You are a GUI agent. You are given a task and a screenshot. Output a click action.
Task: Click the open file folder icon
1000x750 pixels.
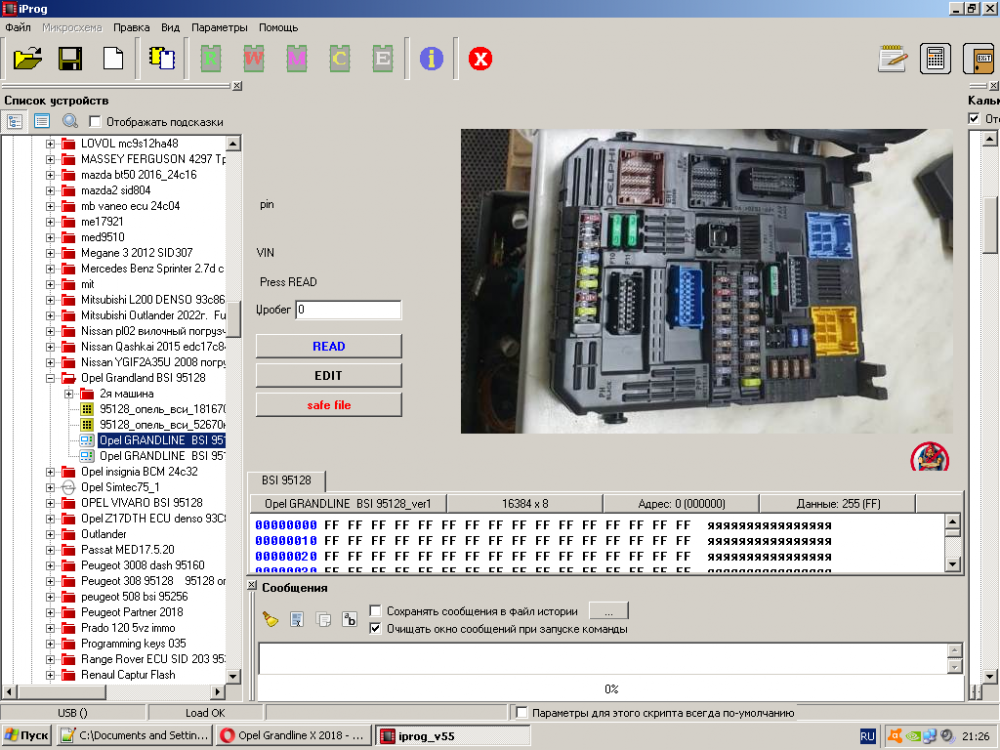pos(28,59)
